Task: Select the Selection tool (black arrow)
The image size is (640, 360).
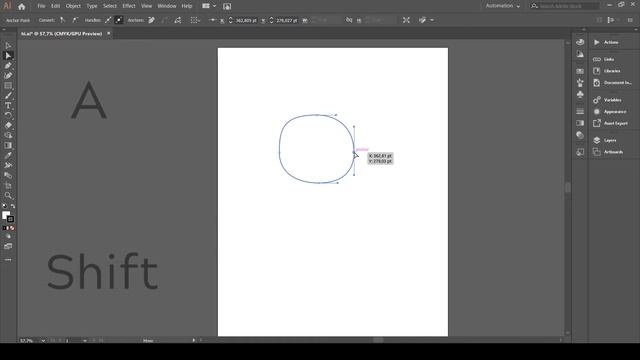Action: [8, 45]
